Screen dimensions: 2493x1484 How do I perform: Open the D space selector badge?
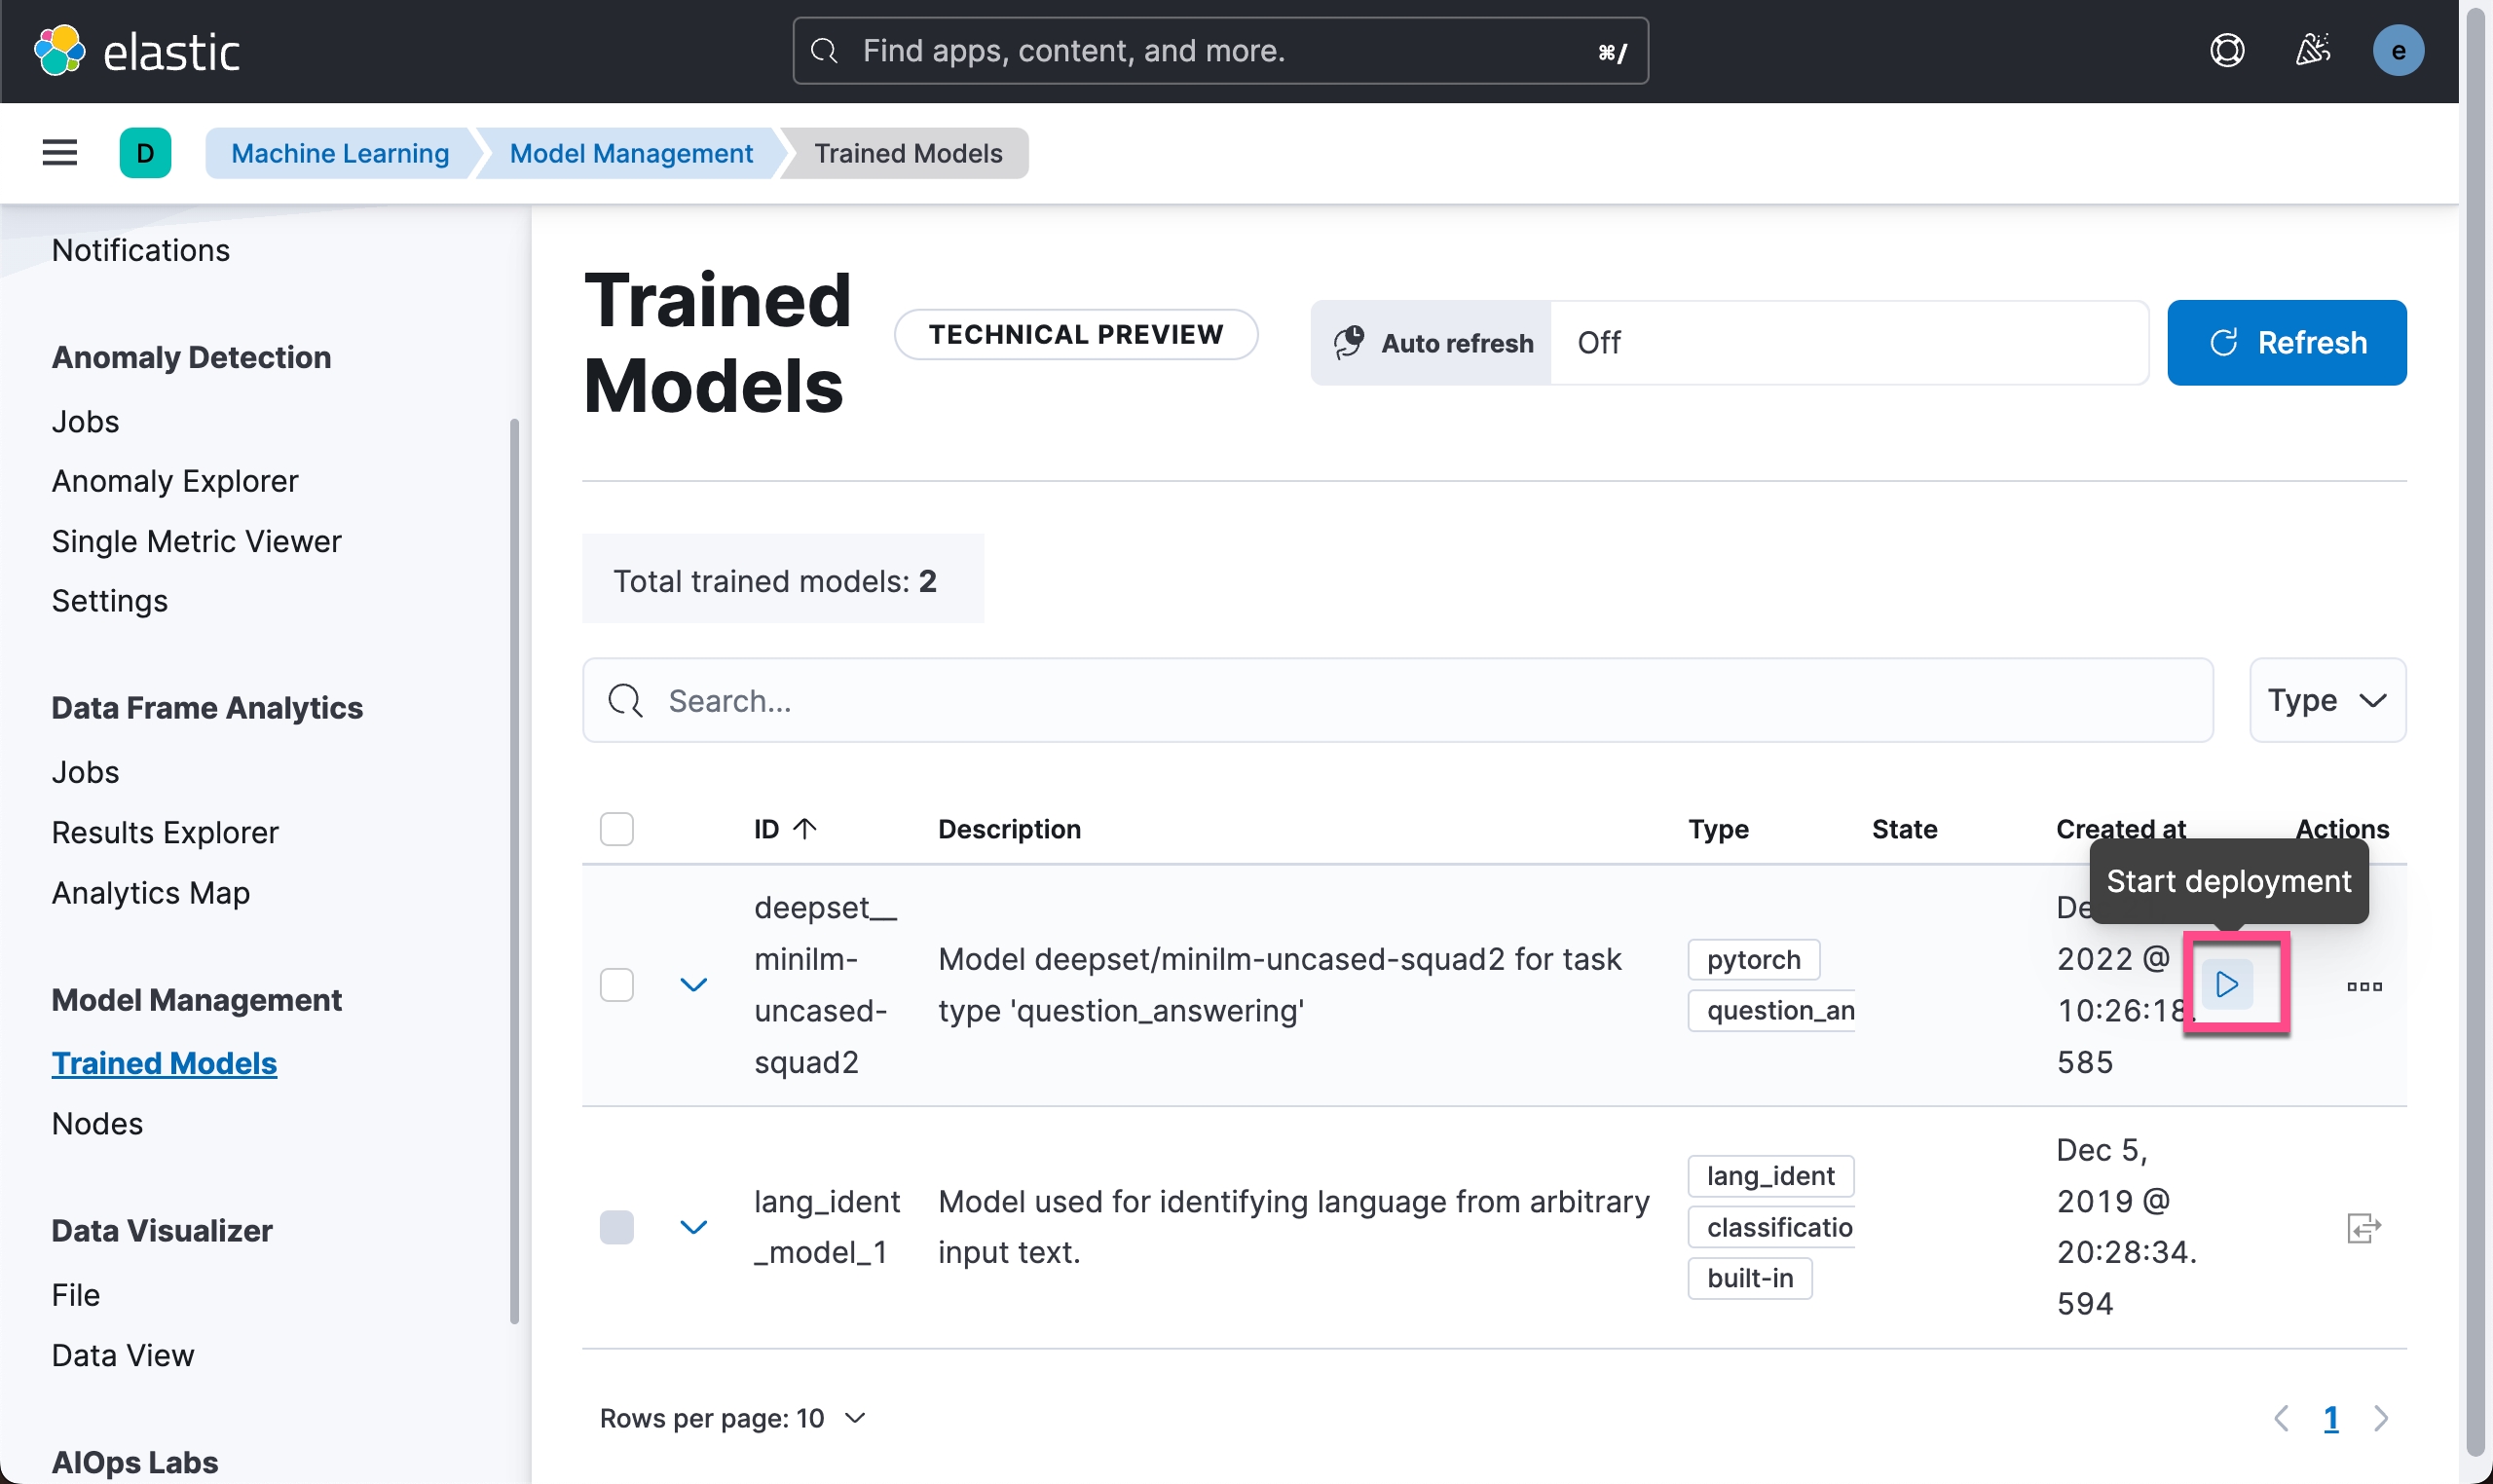(x=145, y=153)
